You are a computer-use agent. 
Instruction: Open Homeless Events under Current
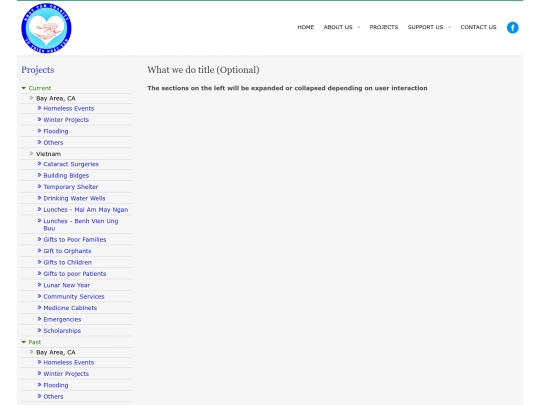coord(69,108)
